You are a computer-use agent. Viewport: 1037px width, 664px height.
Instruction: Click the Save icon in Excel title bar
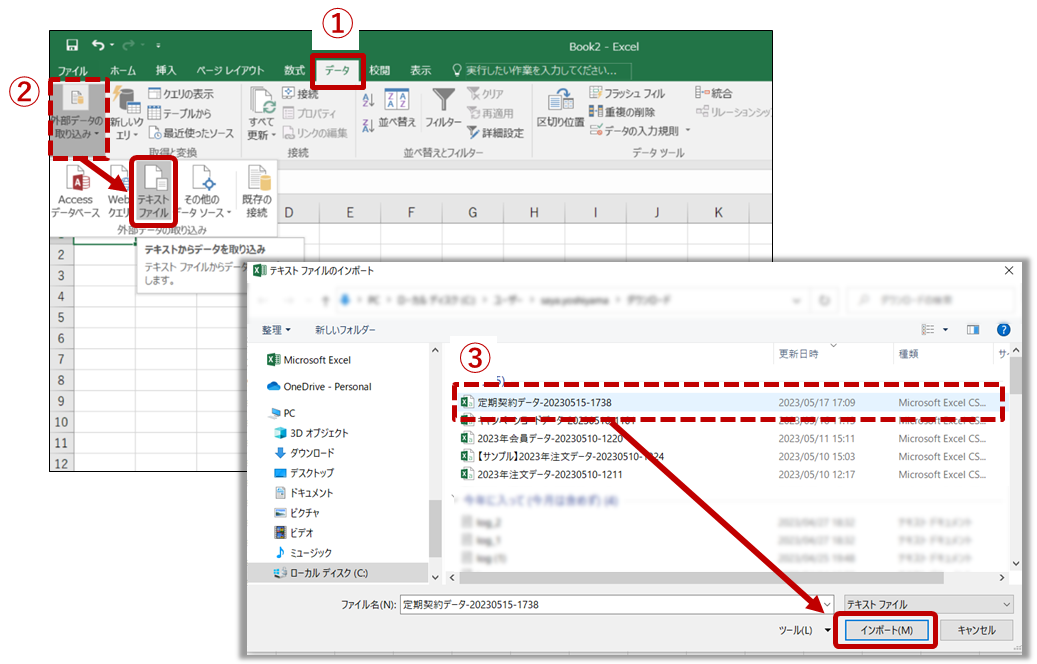point(72,45)
